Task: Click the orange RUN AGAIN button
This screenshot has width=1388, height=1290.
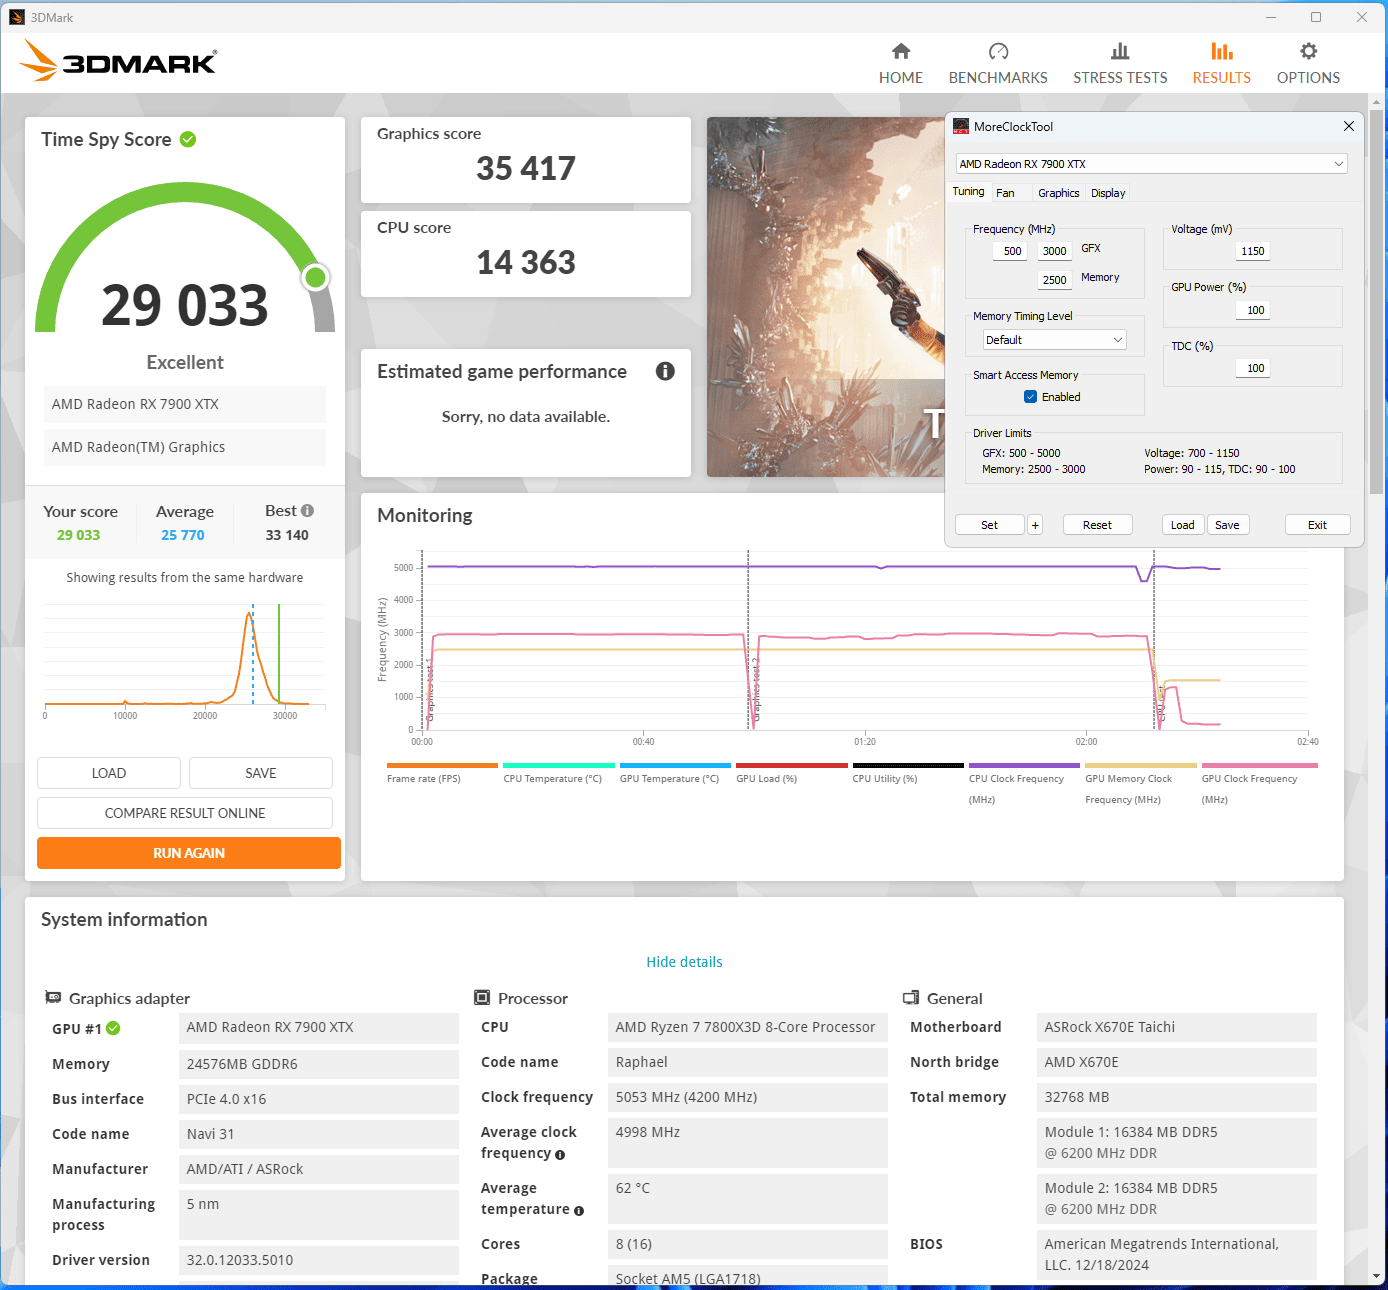Action: pyautogui.click(x=189, y=853)
